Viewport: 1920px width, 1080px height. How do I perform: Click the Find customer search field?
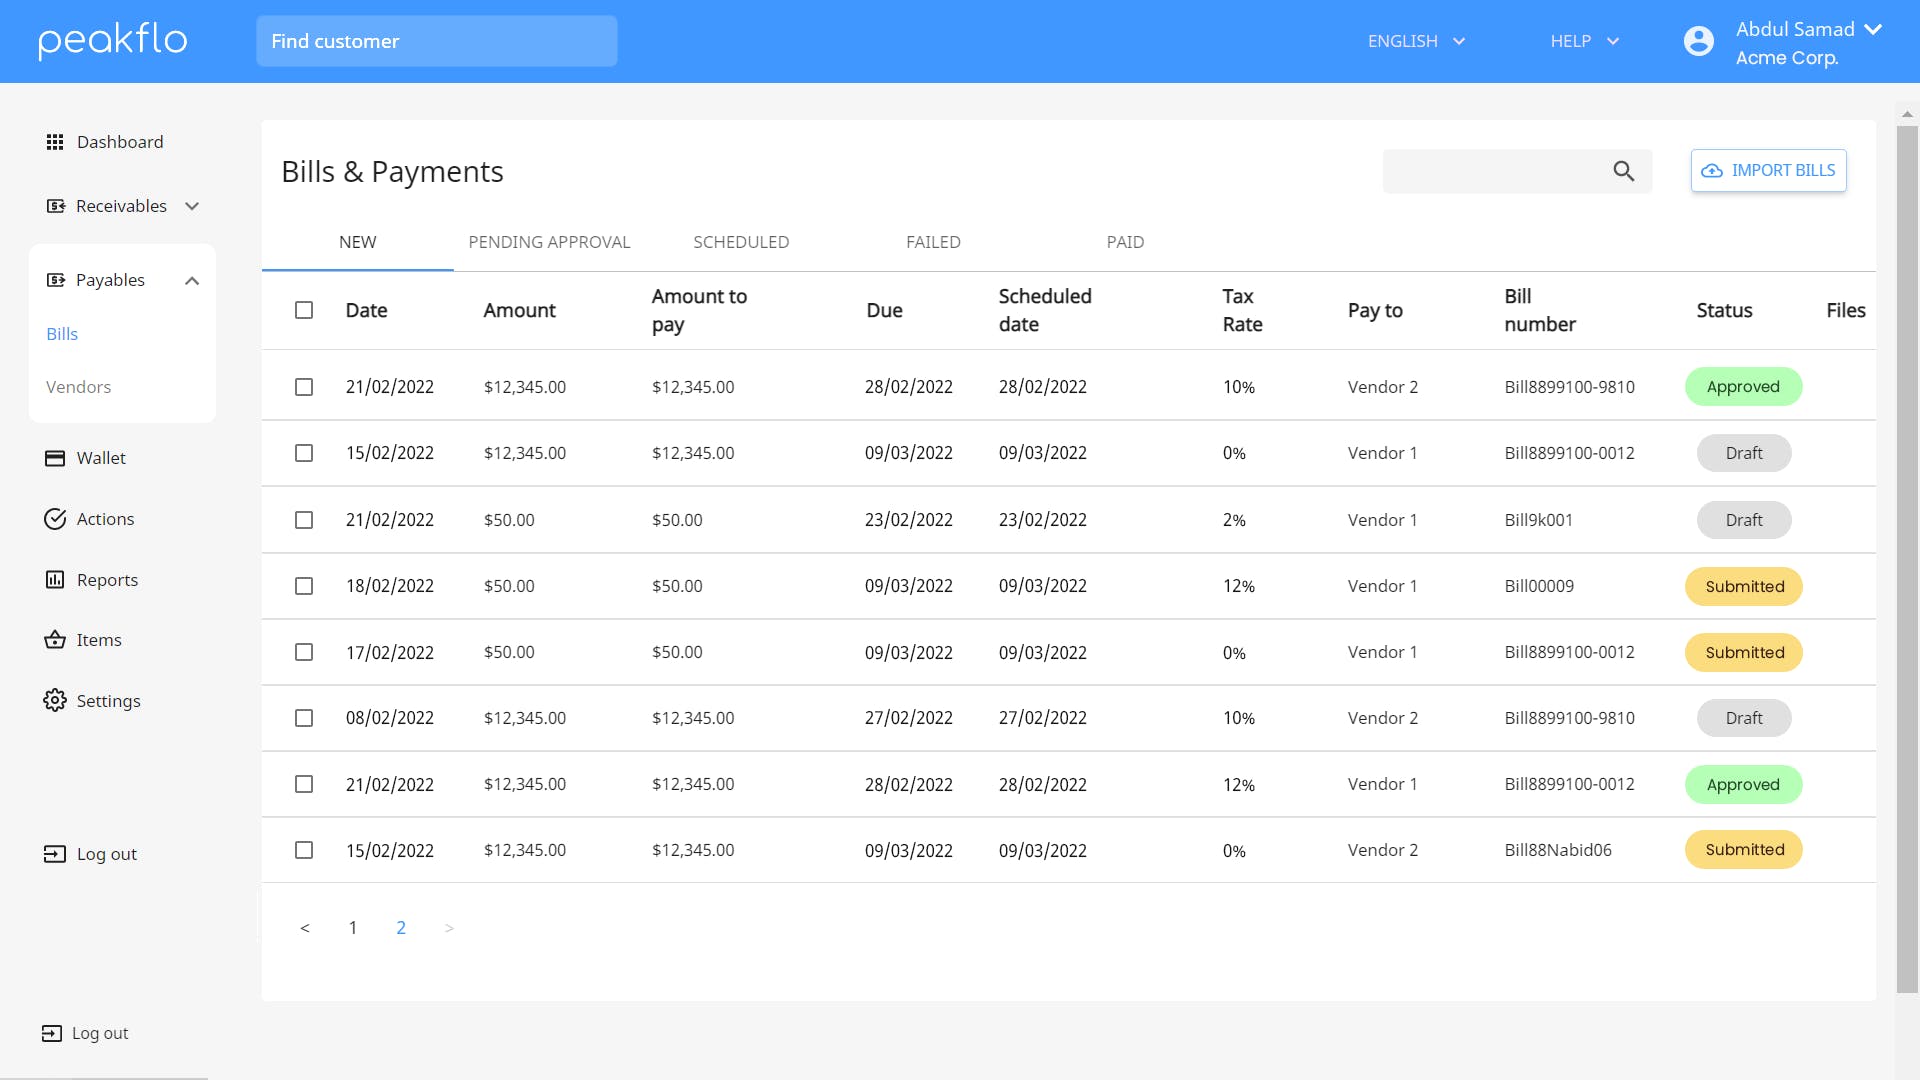[x=436, y=41]
